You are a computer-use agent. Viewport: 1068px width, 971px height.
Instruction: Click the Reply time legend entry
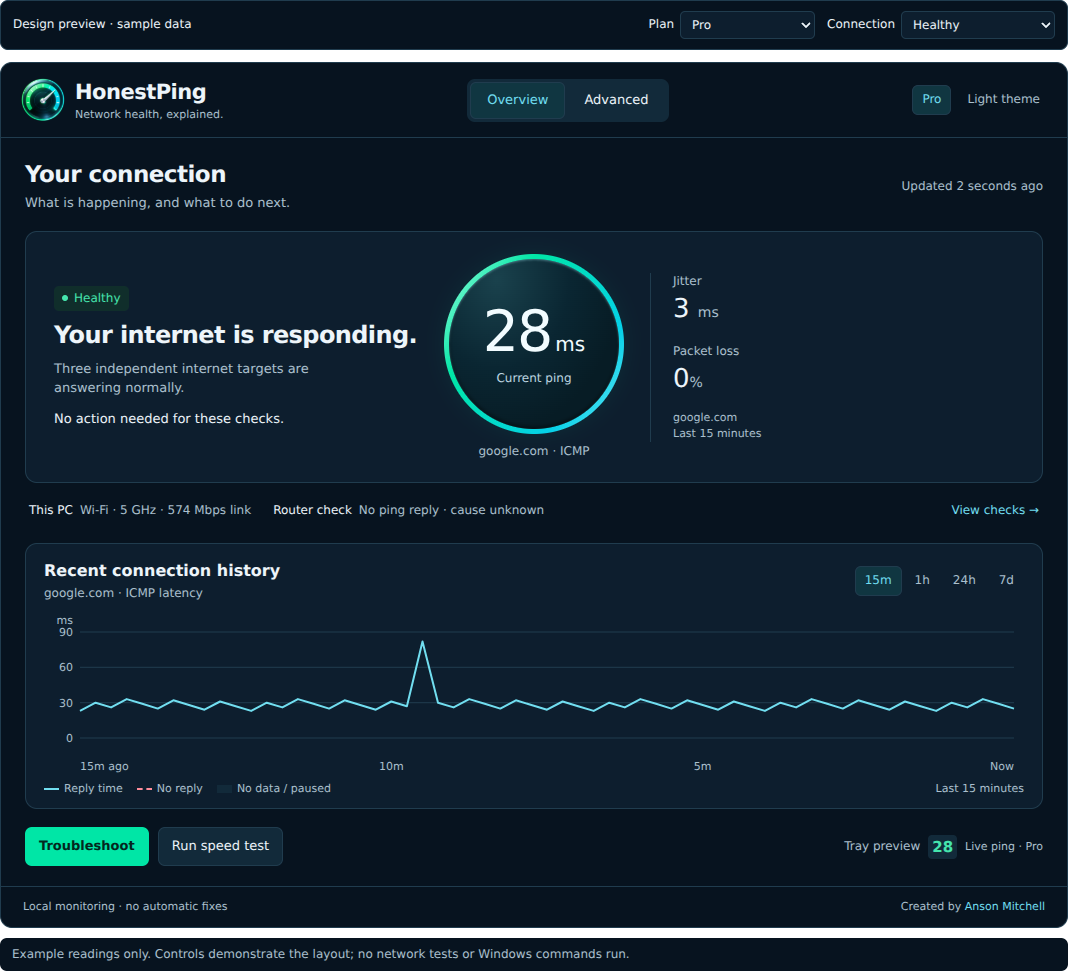83,789
